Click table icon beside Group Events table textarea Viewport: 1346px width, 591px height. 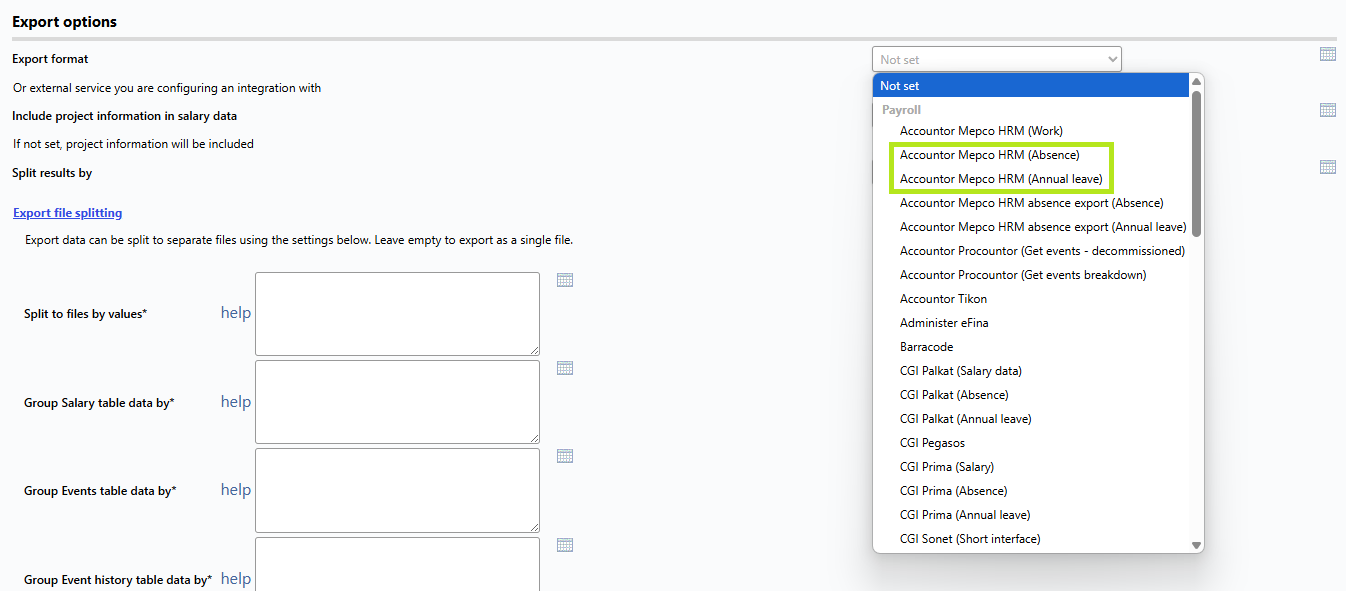(565, 456)
